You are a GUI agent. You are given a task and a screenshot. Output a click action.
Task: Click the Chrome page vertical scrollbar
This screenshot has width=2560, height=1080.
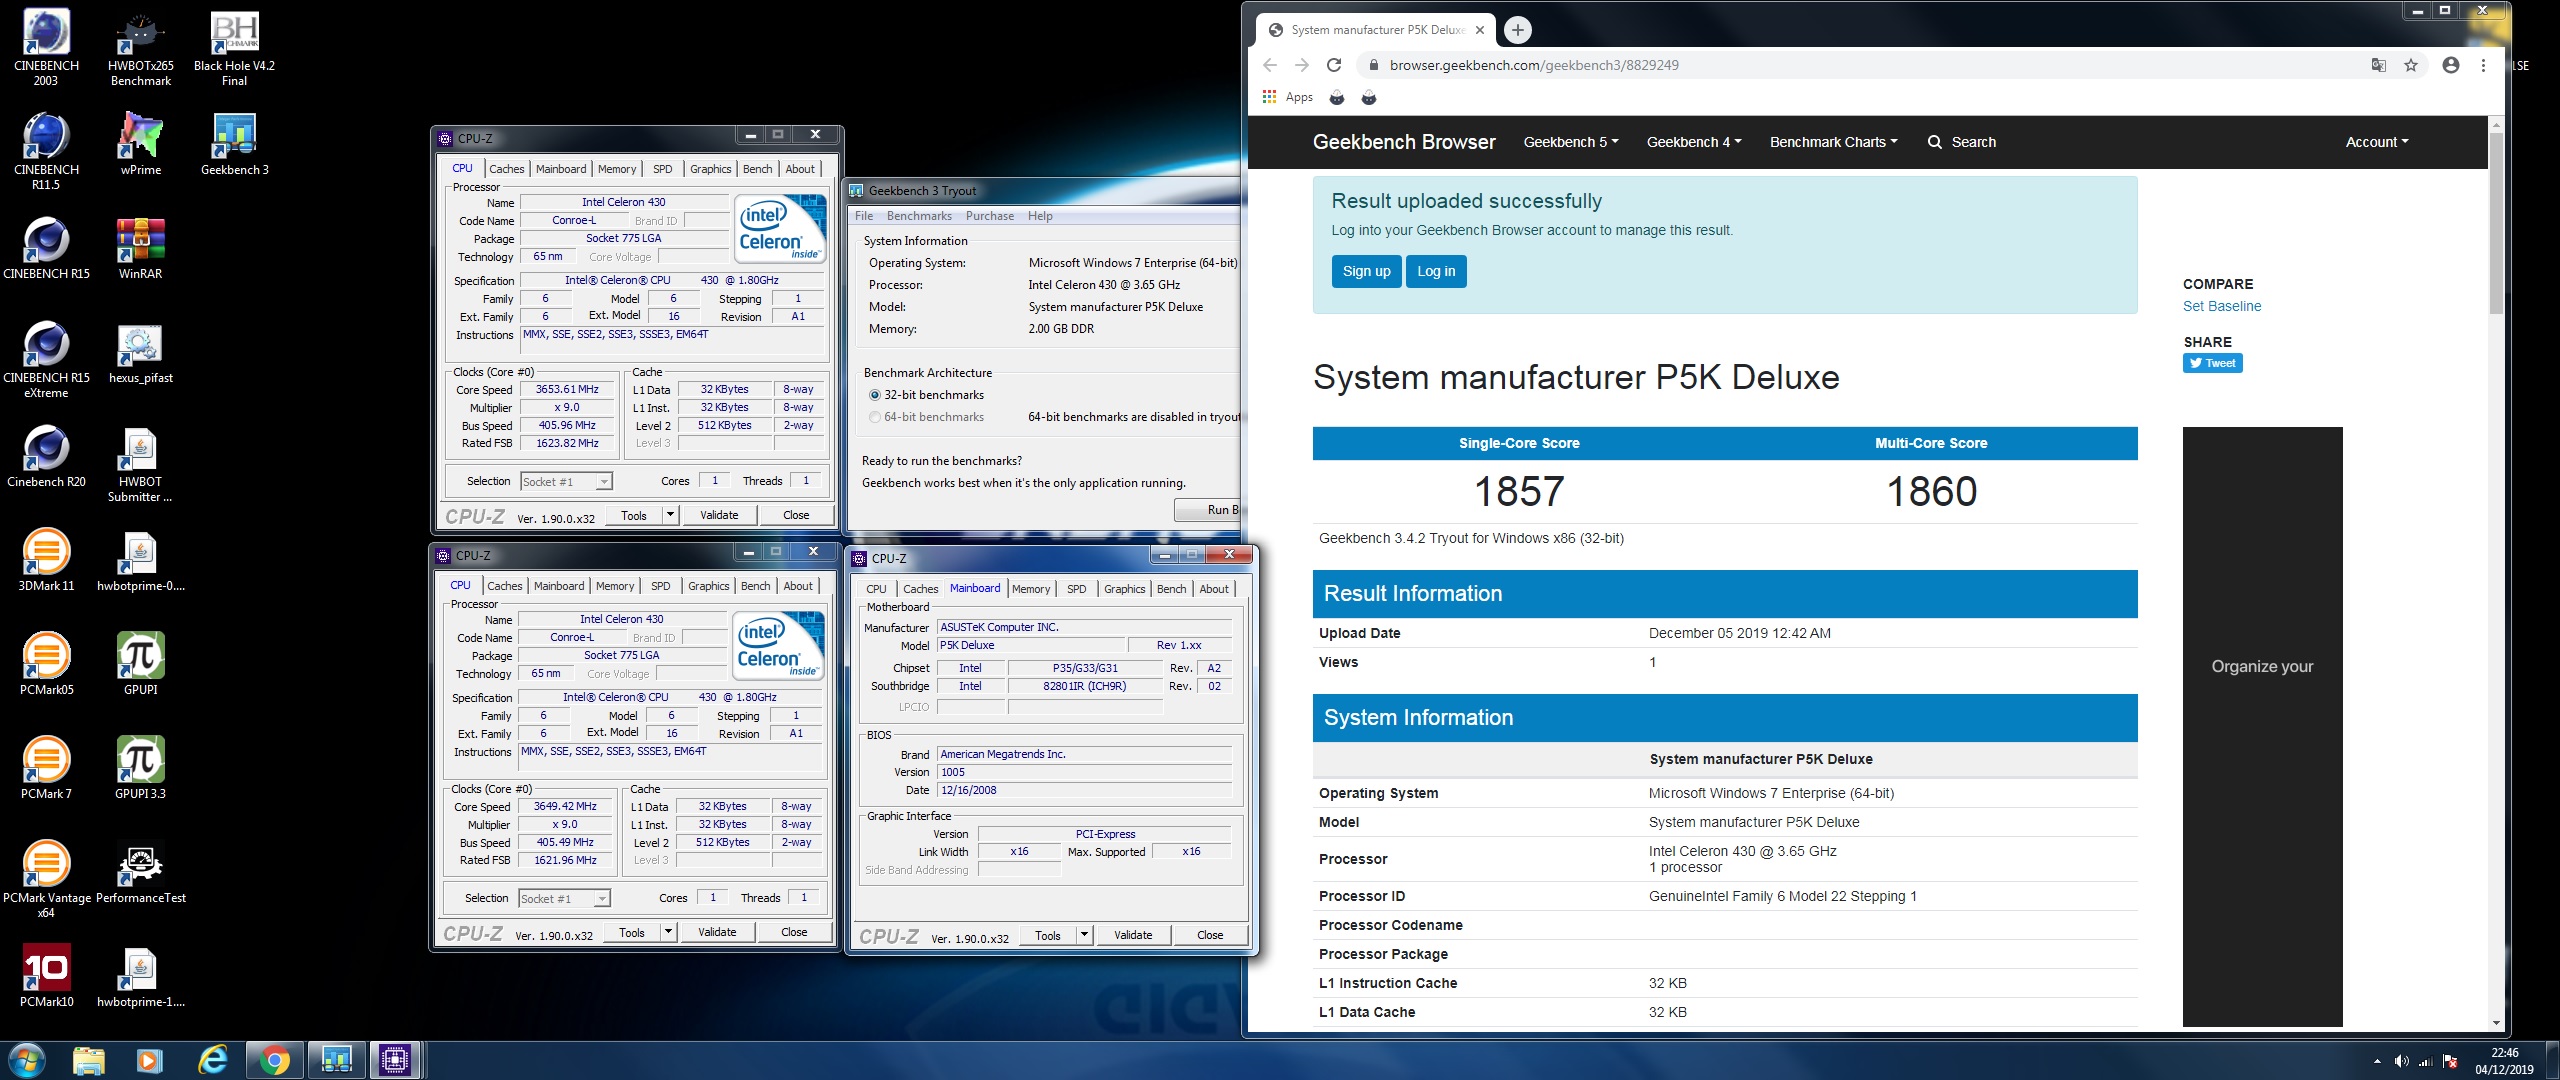2496,225
